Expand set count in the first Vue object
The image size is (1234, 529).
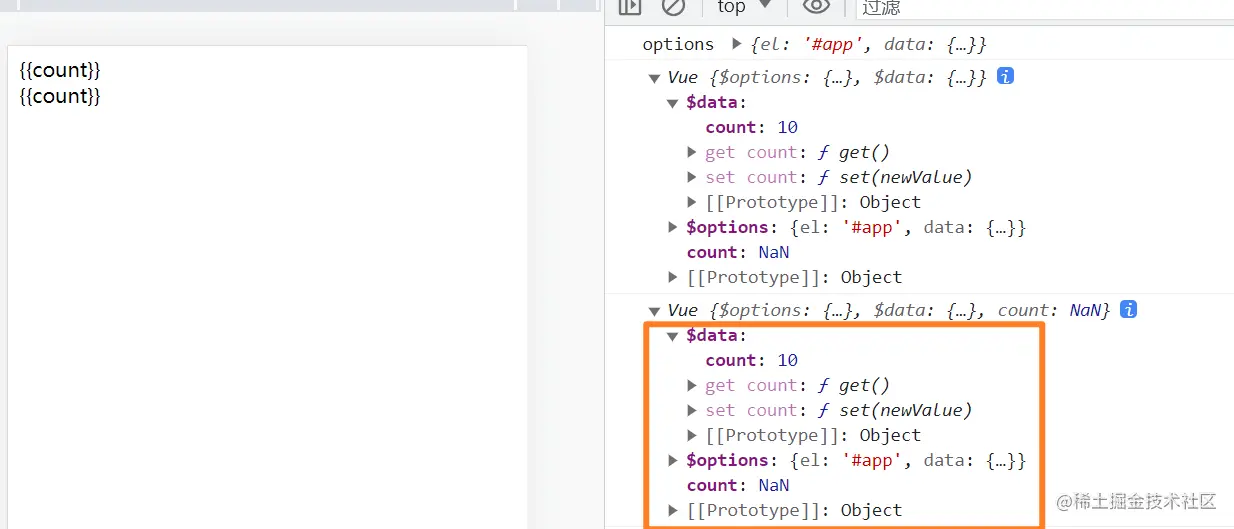[692, 177]
